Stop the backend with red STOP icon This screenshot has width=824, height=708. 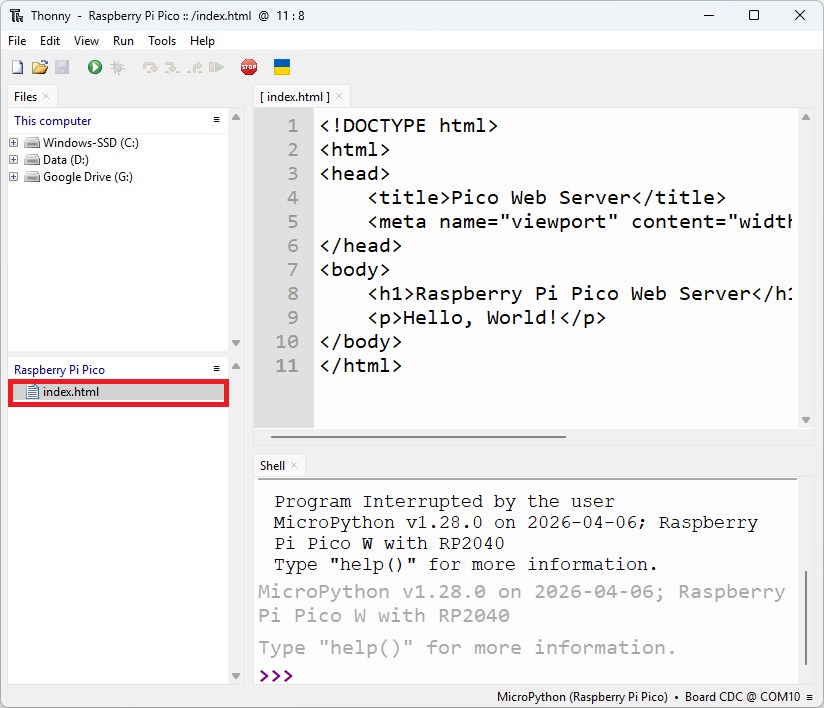(249, 67)
